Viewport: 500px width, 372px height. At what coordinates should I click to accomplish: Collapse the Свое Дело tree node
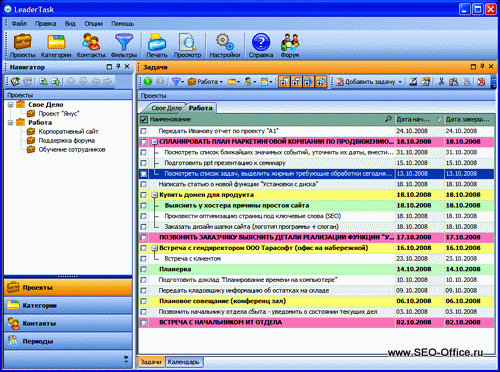pos(10,105)
